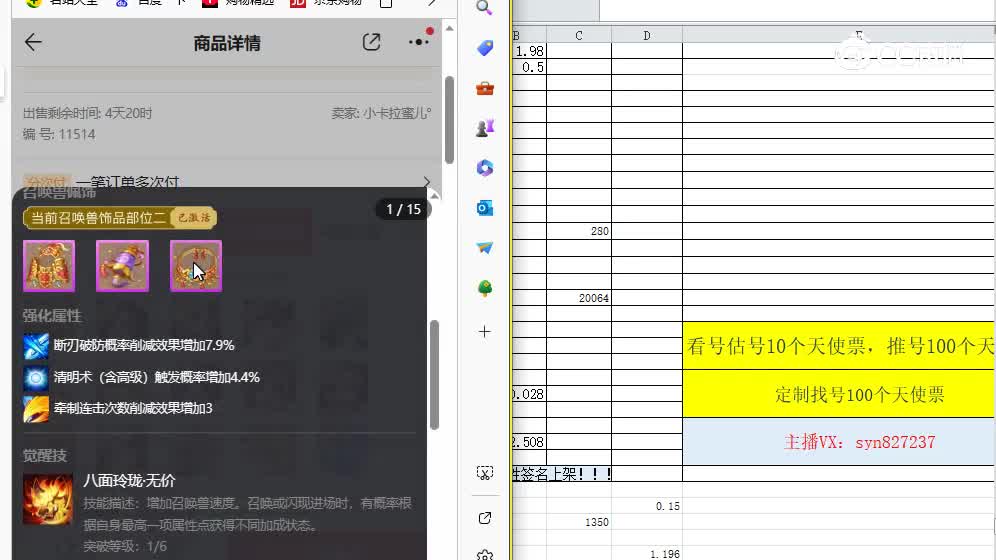
Task: Select the cell 主播VX: syn827237
Action: tap(839, 442)
